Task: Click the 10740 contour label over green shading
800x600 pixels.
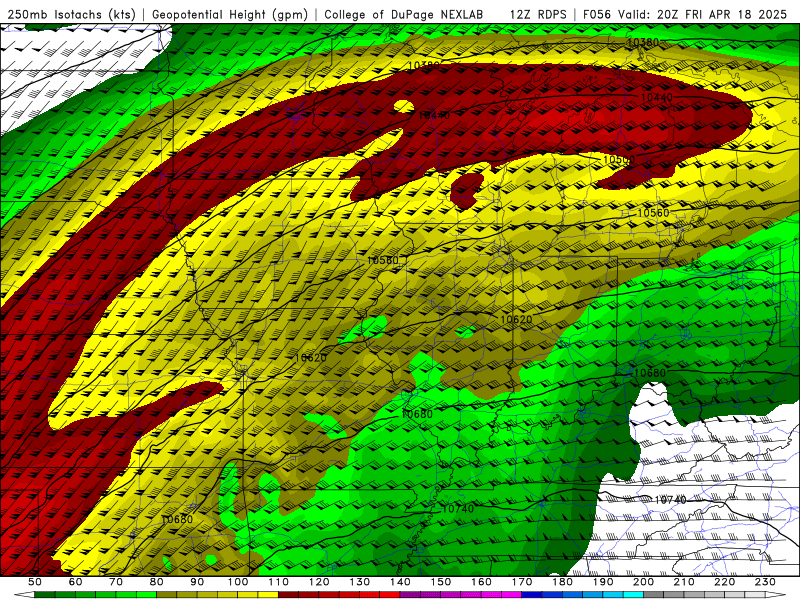Action: click(458, 509)
